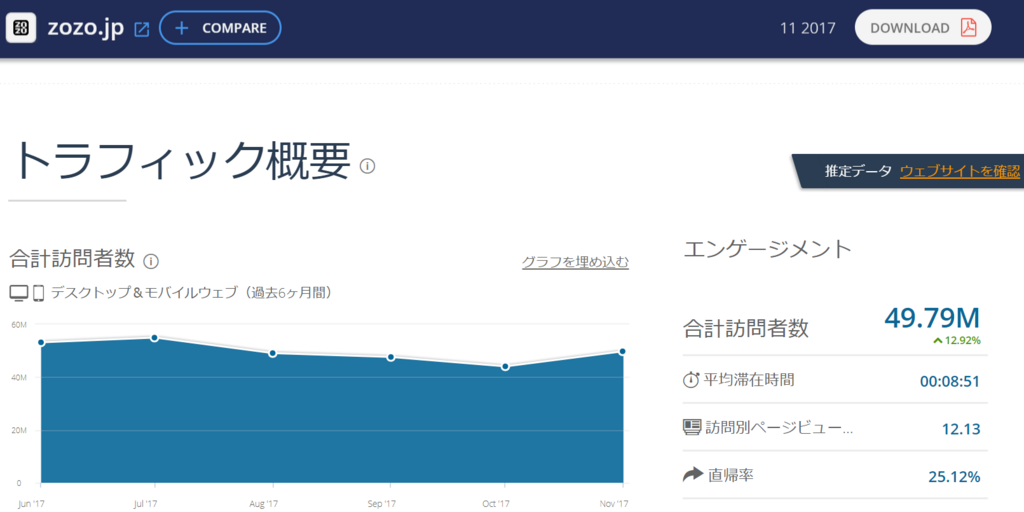Click the 20M axis label

click(x=18, y=431)
